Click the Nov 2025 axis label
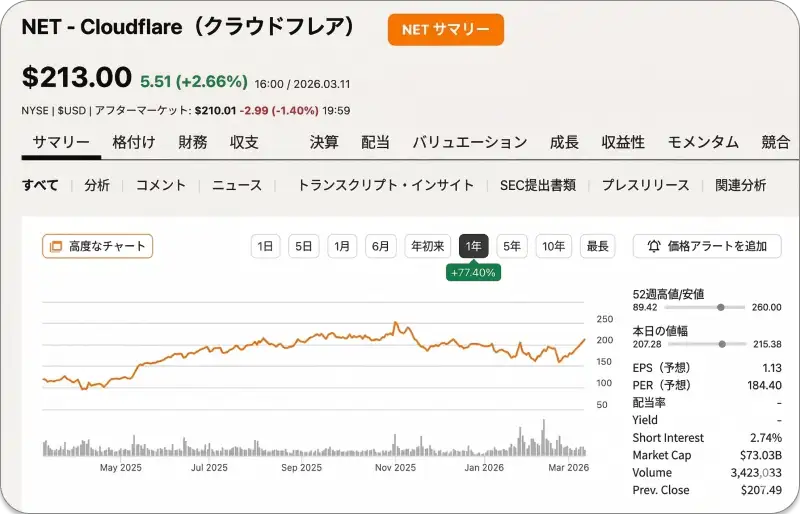800x514 pixels. point(395,468)
